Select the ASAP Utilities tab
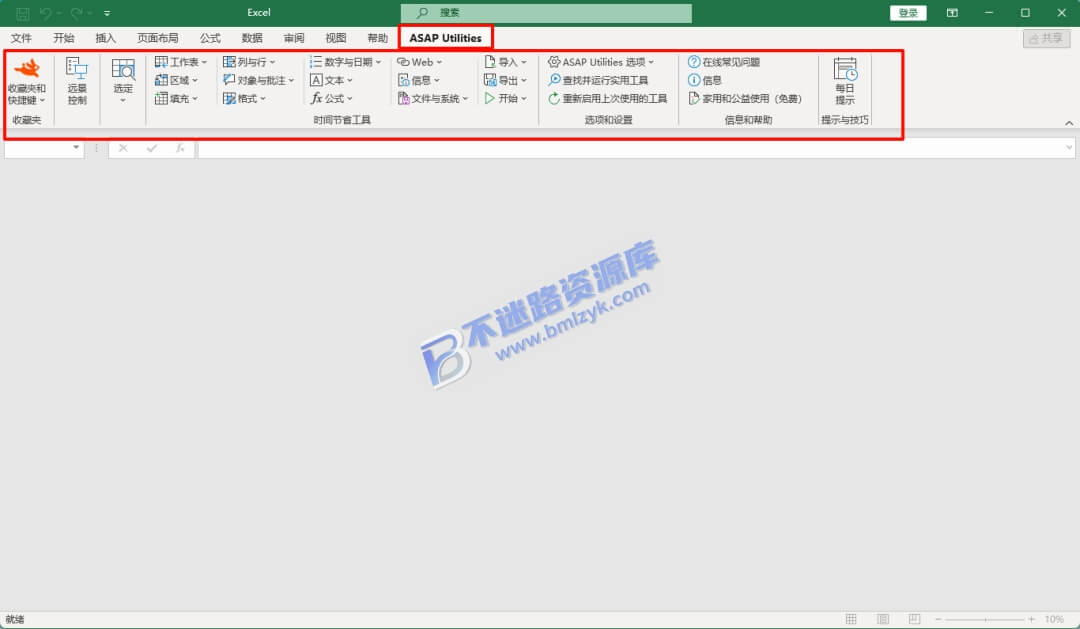1080x629 pixels. pos(446,38)
